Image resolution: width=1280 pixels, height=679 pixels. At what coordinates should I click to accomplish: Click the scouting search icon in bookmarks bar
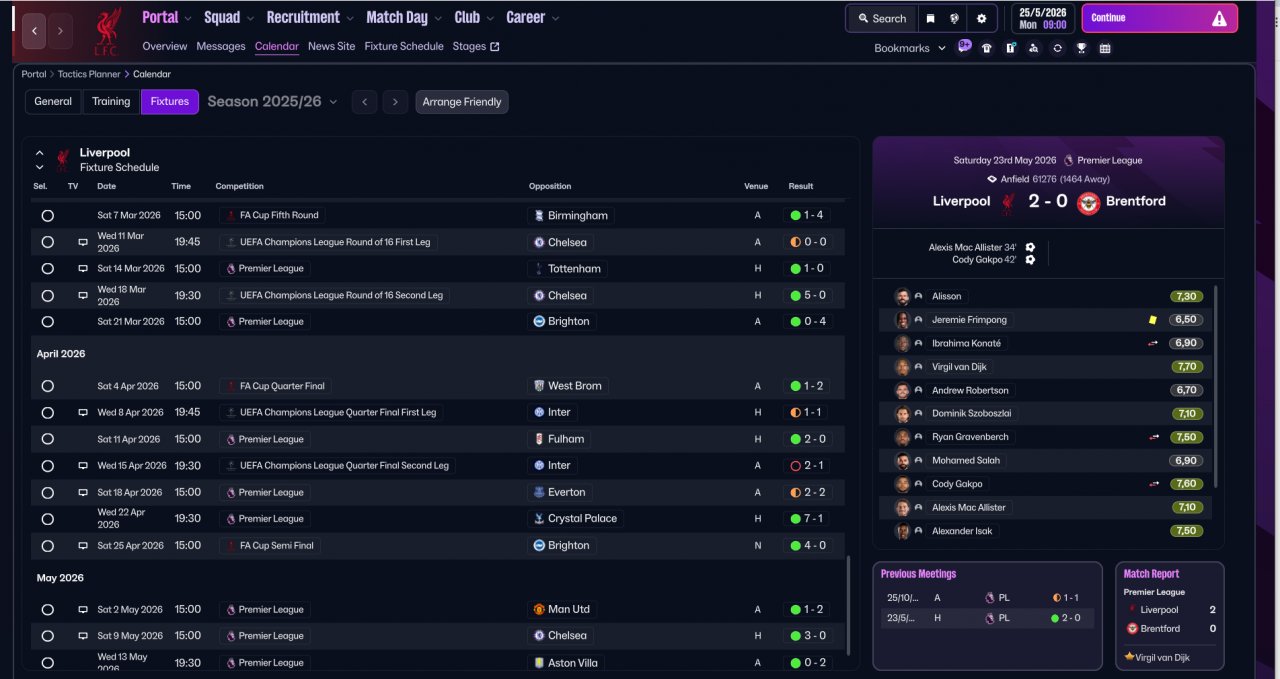(x=1034, y=48)
